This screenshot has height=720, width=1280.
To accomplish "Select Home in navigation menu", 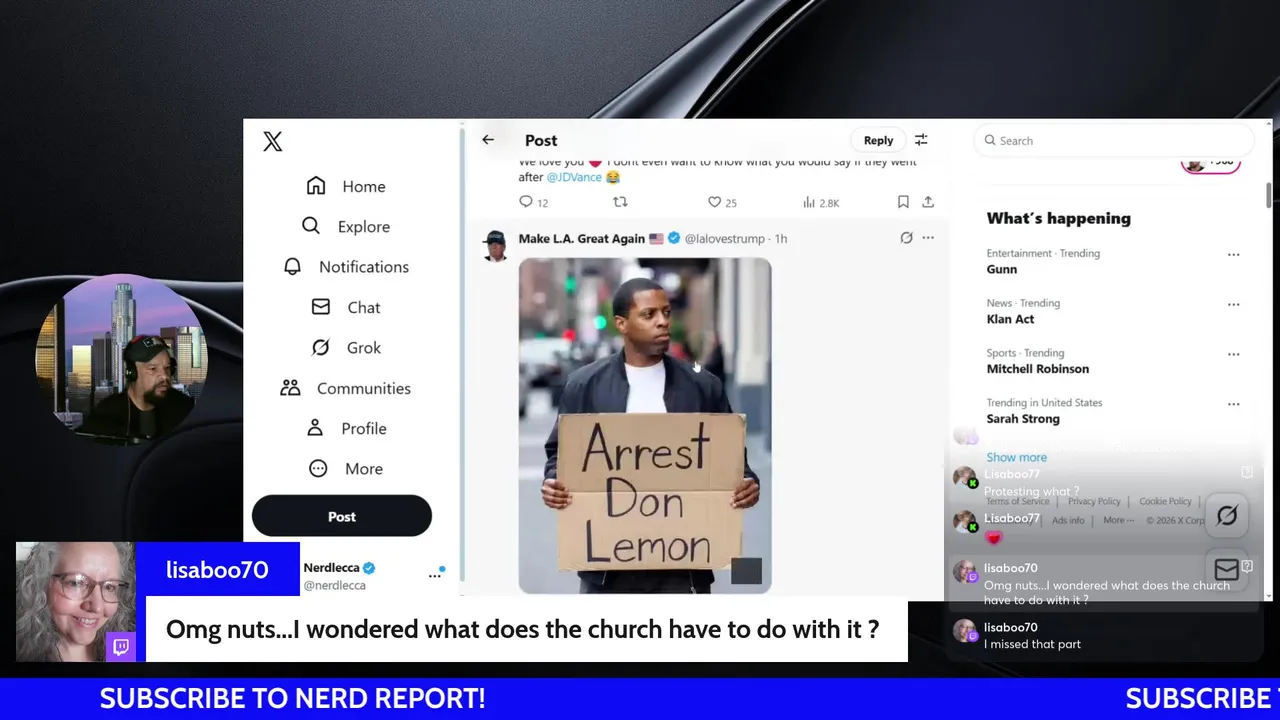I will [364, 186].
